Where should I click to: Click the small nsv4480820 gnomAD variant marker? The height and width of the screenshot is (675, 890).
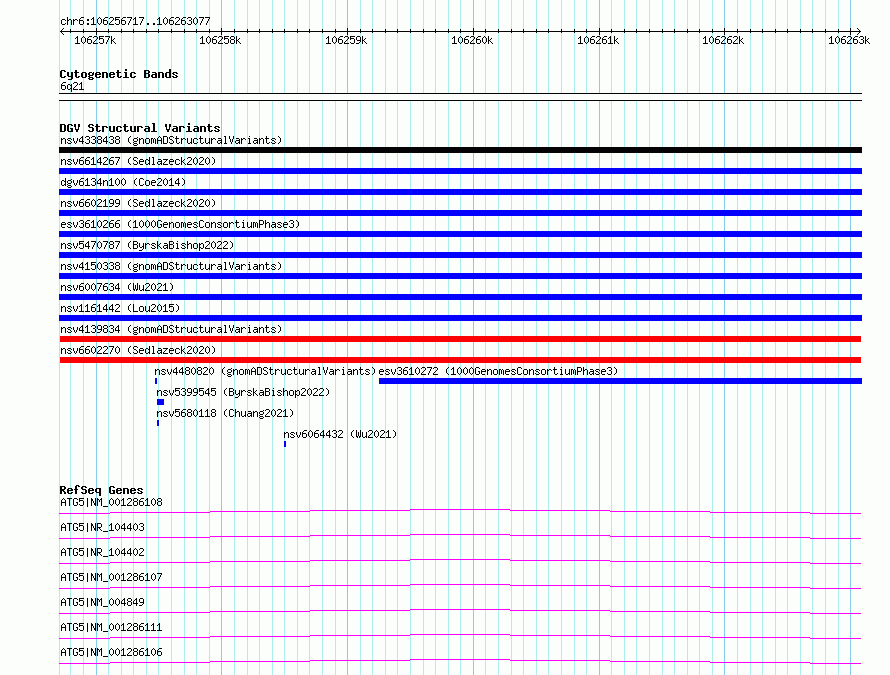coord(156,381)
